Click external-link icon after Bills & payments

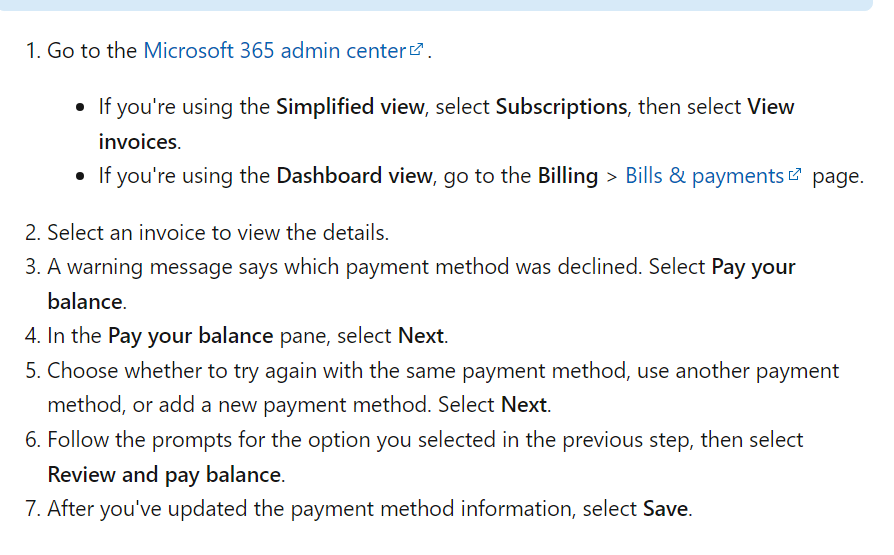pos(795,175)
